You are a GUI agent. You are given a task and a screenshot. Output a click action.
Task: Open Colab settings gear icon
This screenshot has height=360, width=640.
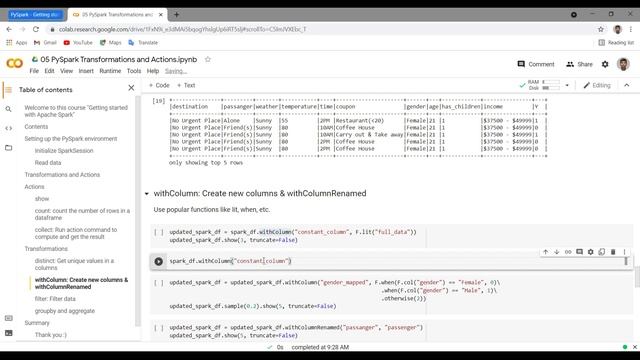click(605, 64)
